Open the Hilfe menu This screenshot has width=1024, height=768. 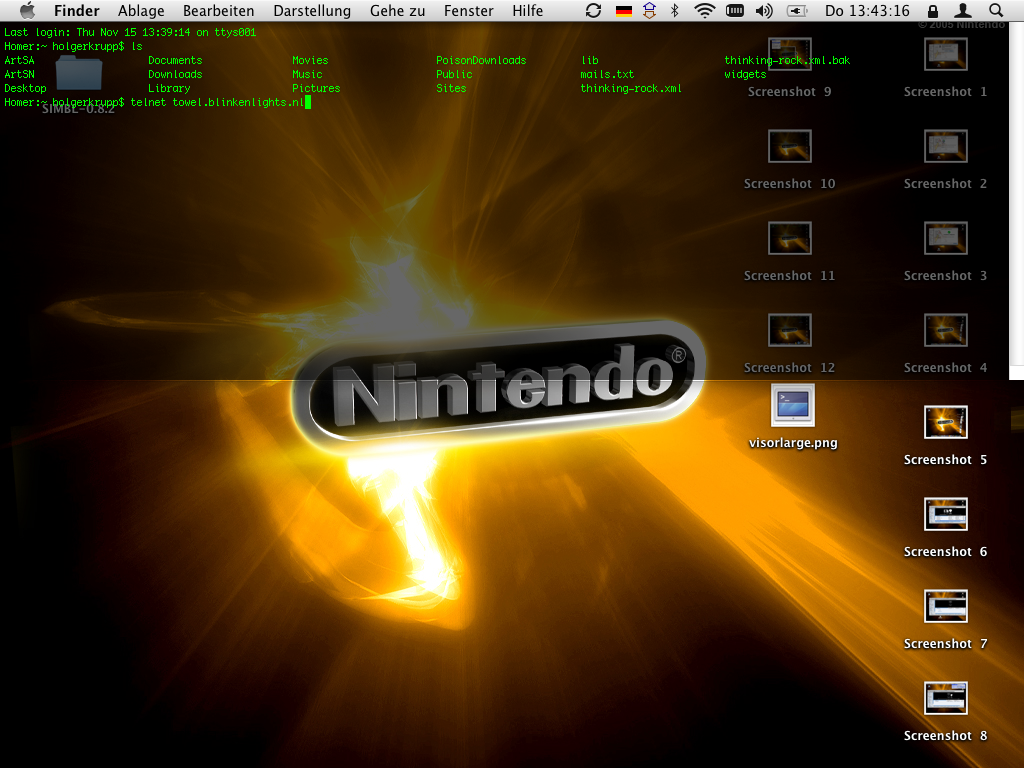point(527,10)
